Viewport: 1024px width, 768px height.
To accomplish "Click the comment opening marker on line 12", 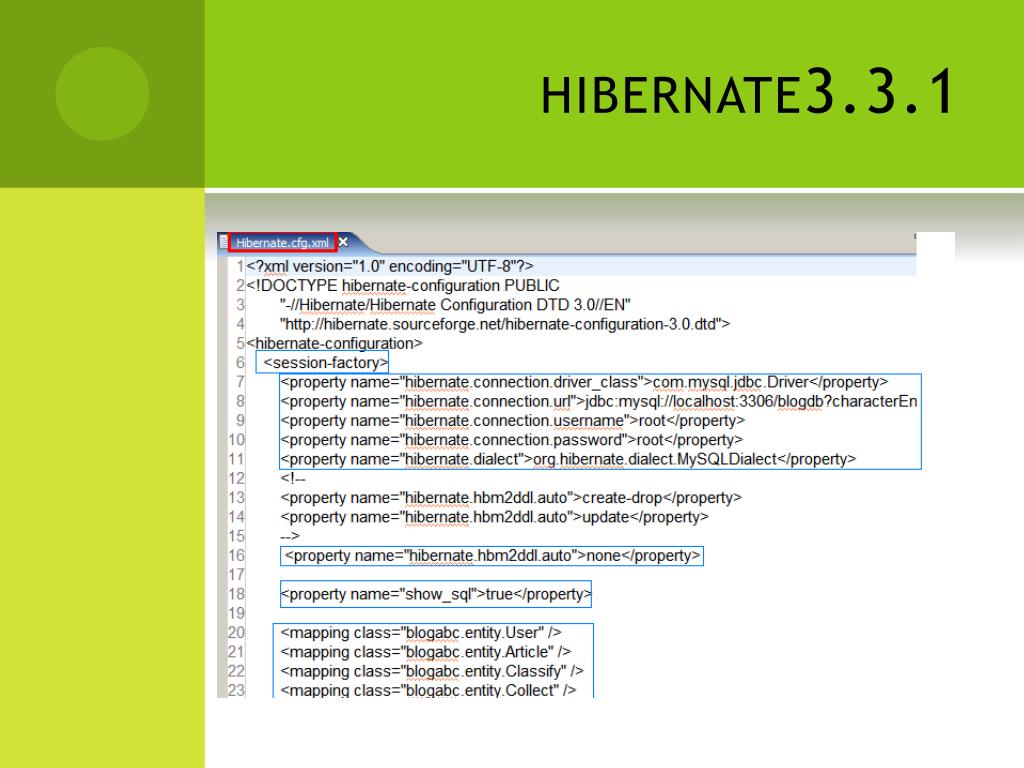I will (x=293, y=478).
